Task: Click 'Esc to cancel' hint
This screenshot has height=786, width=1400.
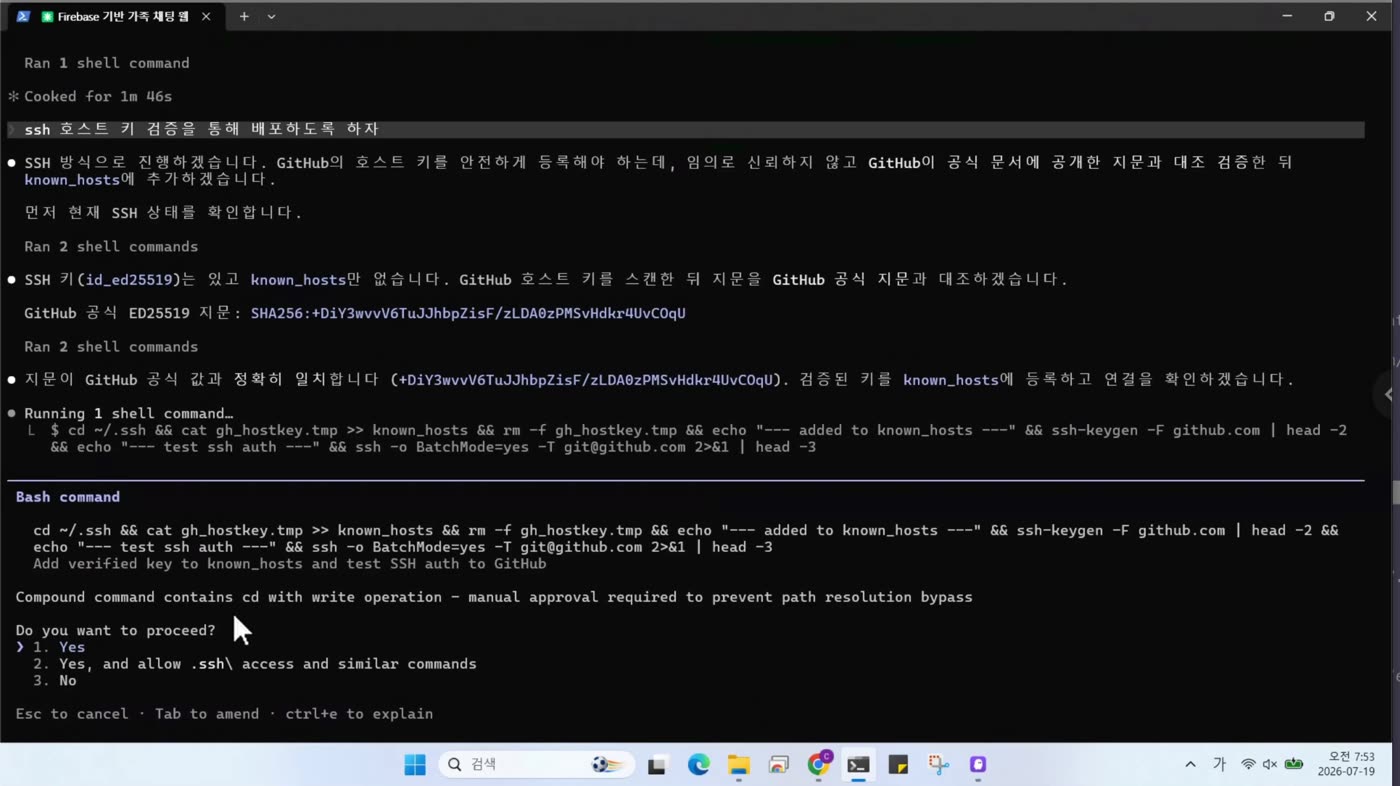Action: click(72, 714)
